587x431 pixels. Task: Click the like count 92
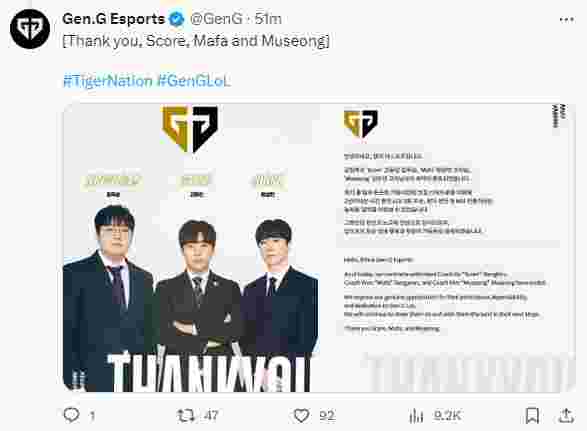pyautogui.click(x=327, y=416)
